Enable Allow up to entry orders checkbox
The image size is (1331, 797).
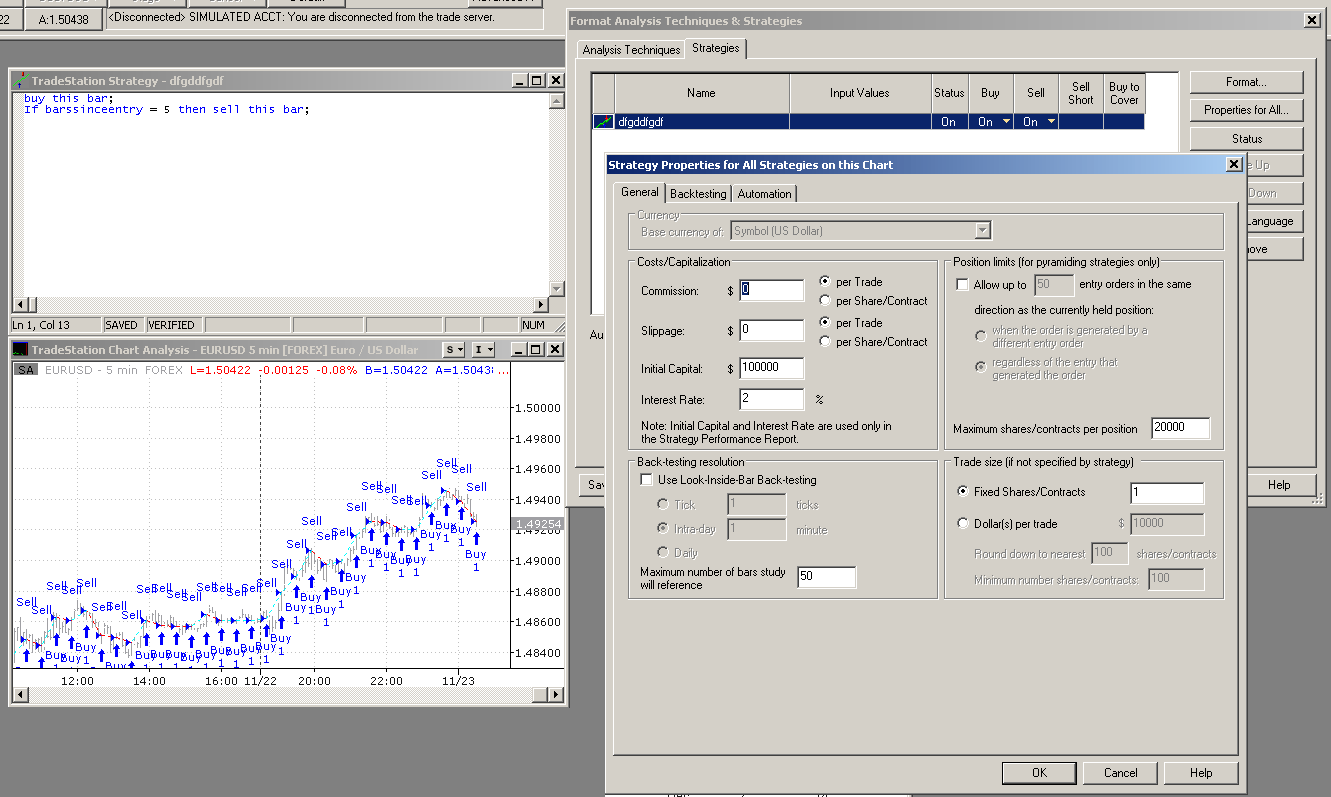pos(963,285)
